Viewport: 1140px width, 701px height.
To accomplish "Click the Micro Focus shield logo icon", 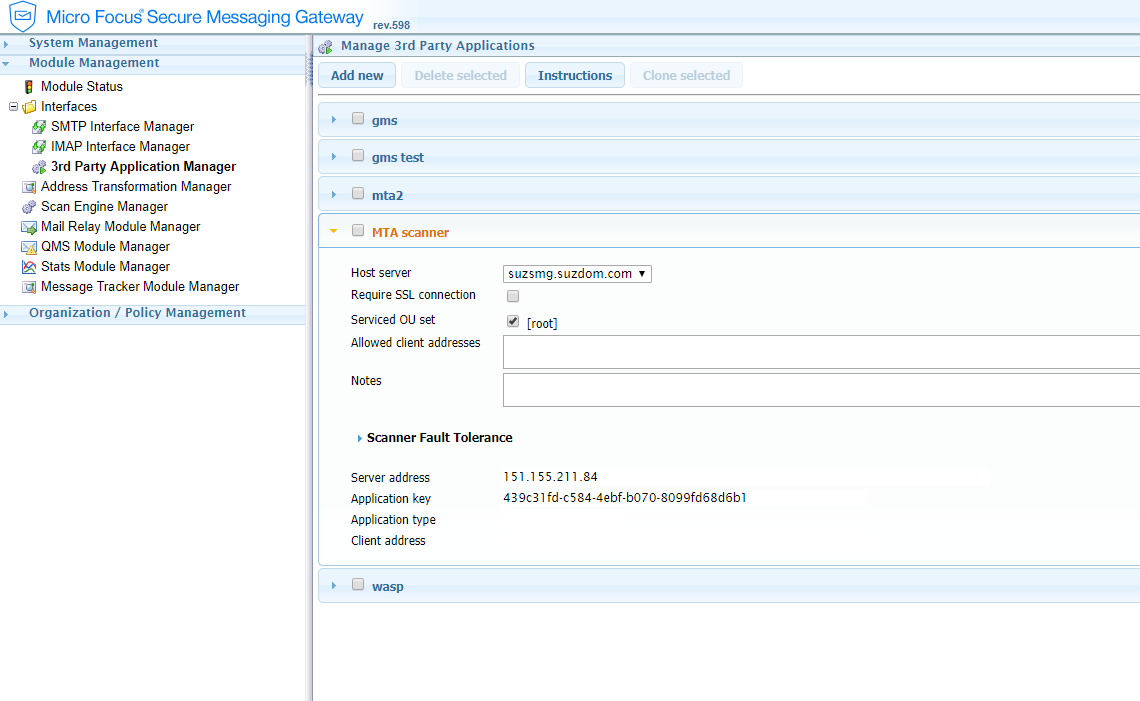I will point(23,16).
